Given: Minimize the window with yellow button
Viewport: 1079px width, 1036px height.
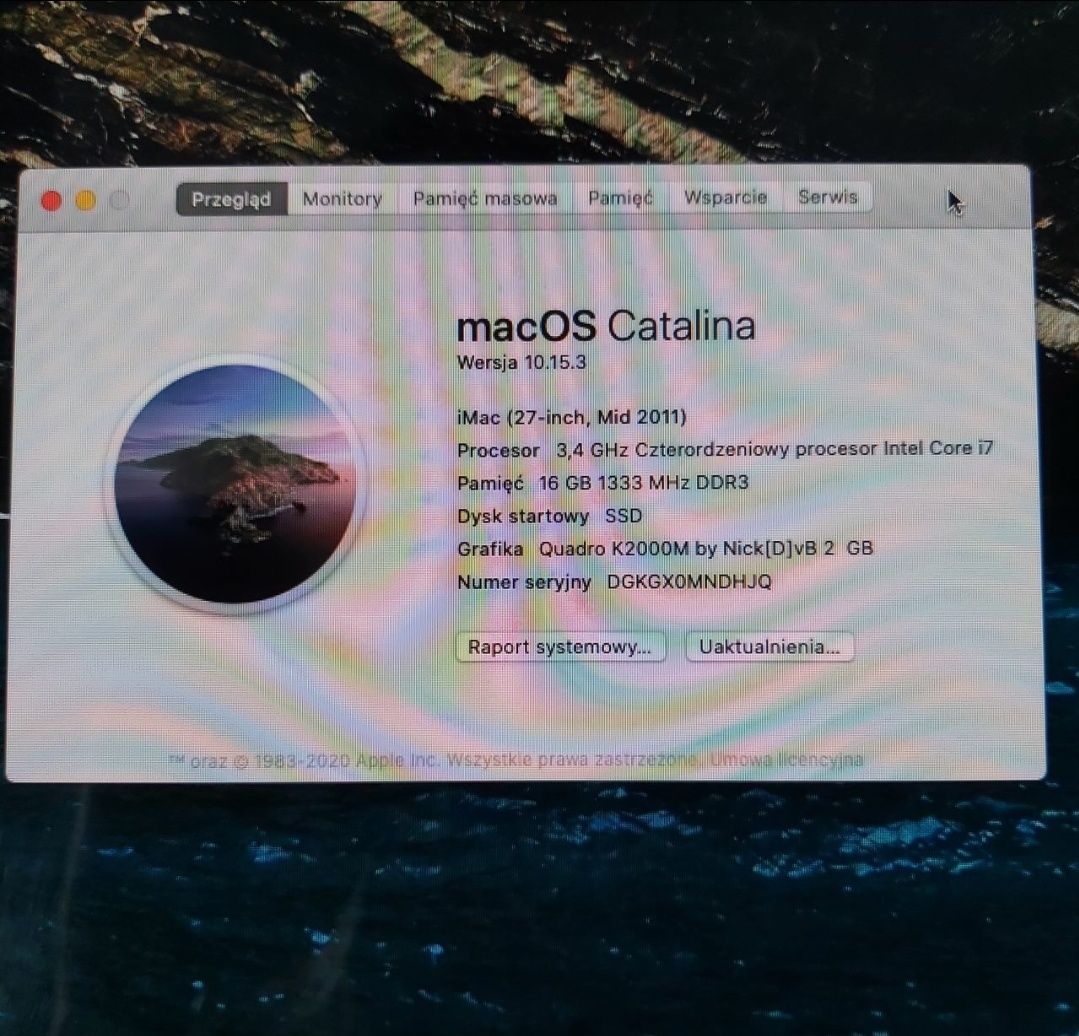Looking at the screenshot, I should tap(85, 200).
